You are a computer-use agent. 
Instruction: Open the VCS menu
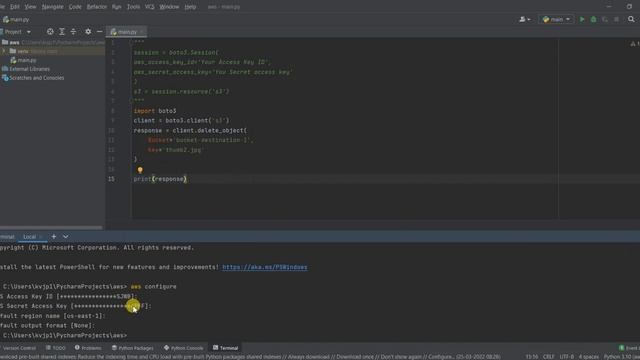150,7
